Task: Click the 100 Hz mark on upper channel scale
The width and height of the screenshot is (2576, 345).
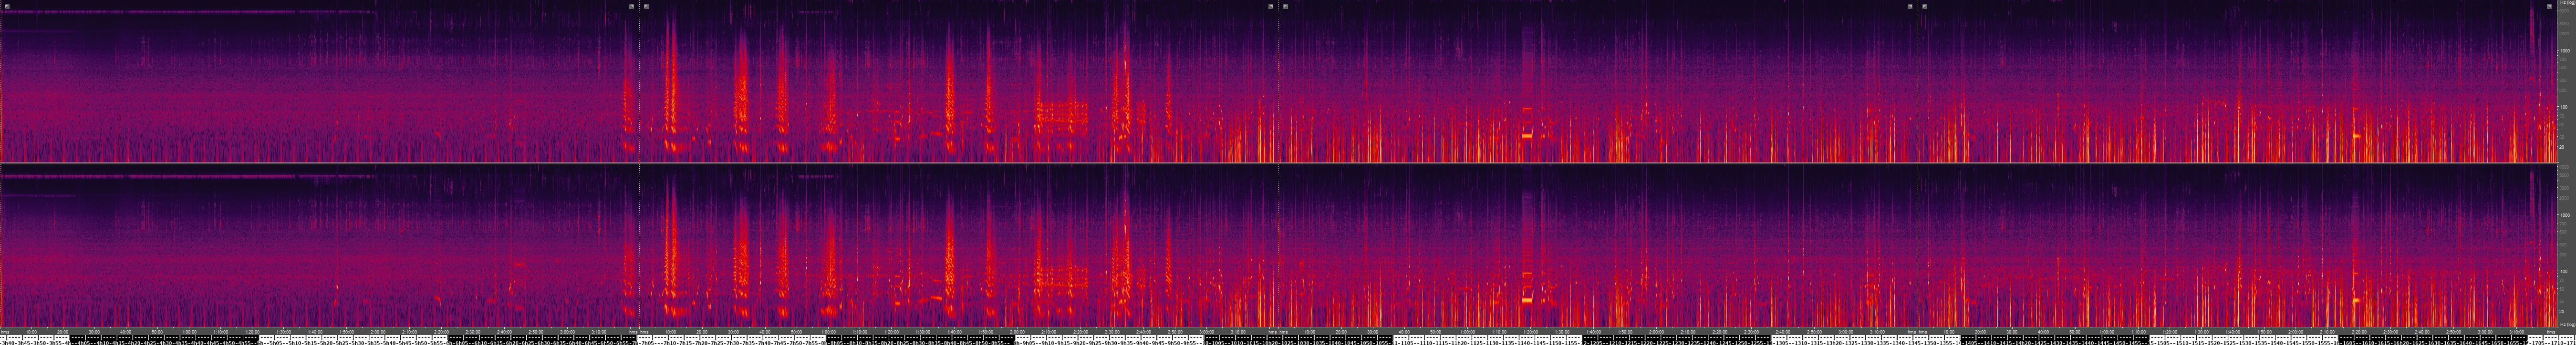Action: tap(2564, 107)
